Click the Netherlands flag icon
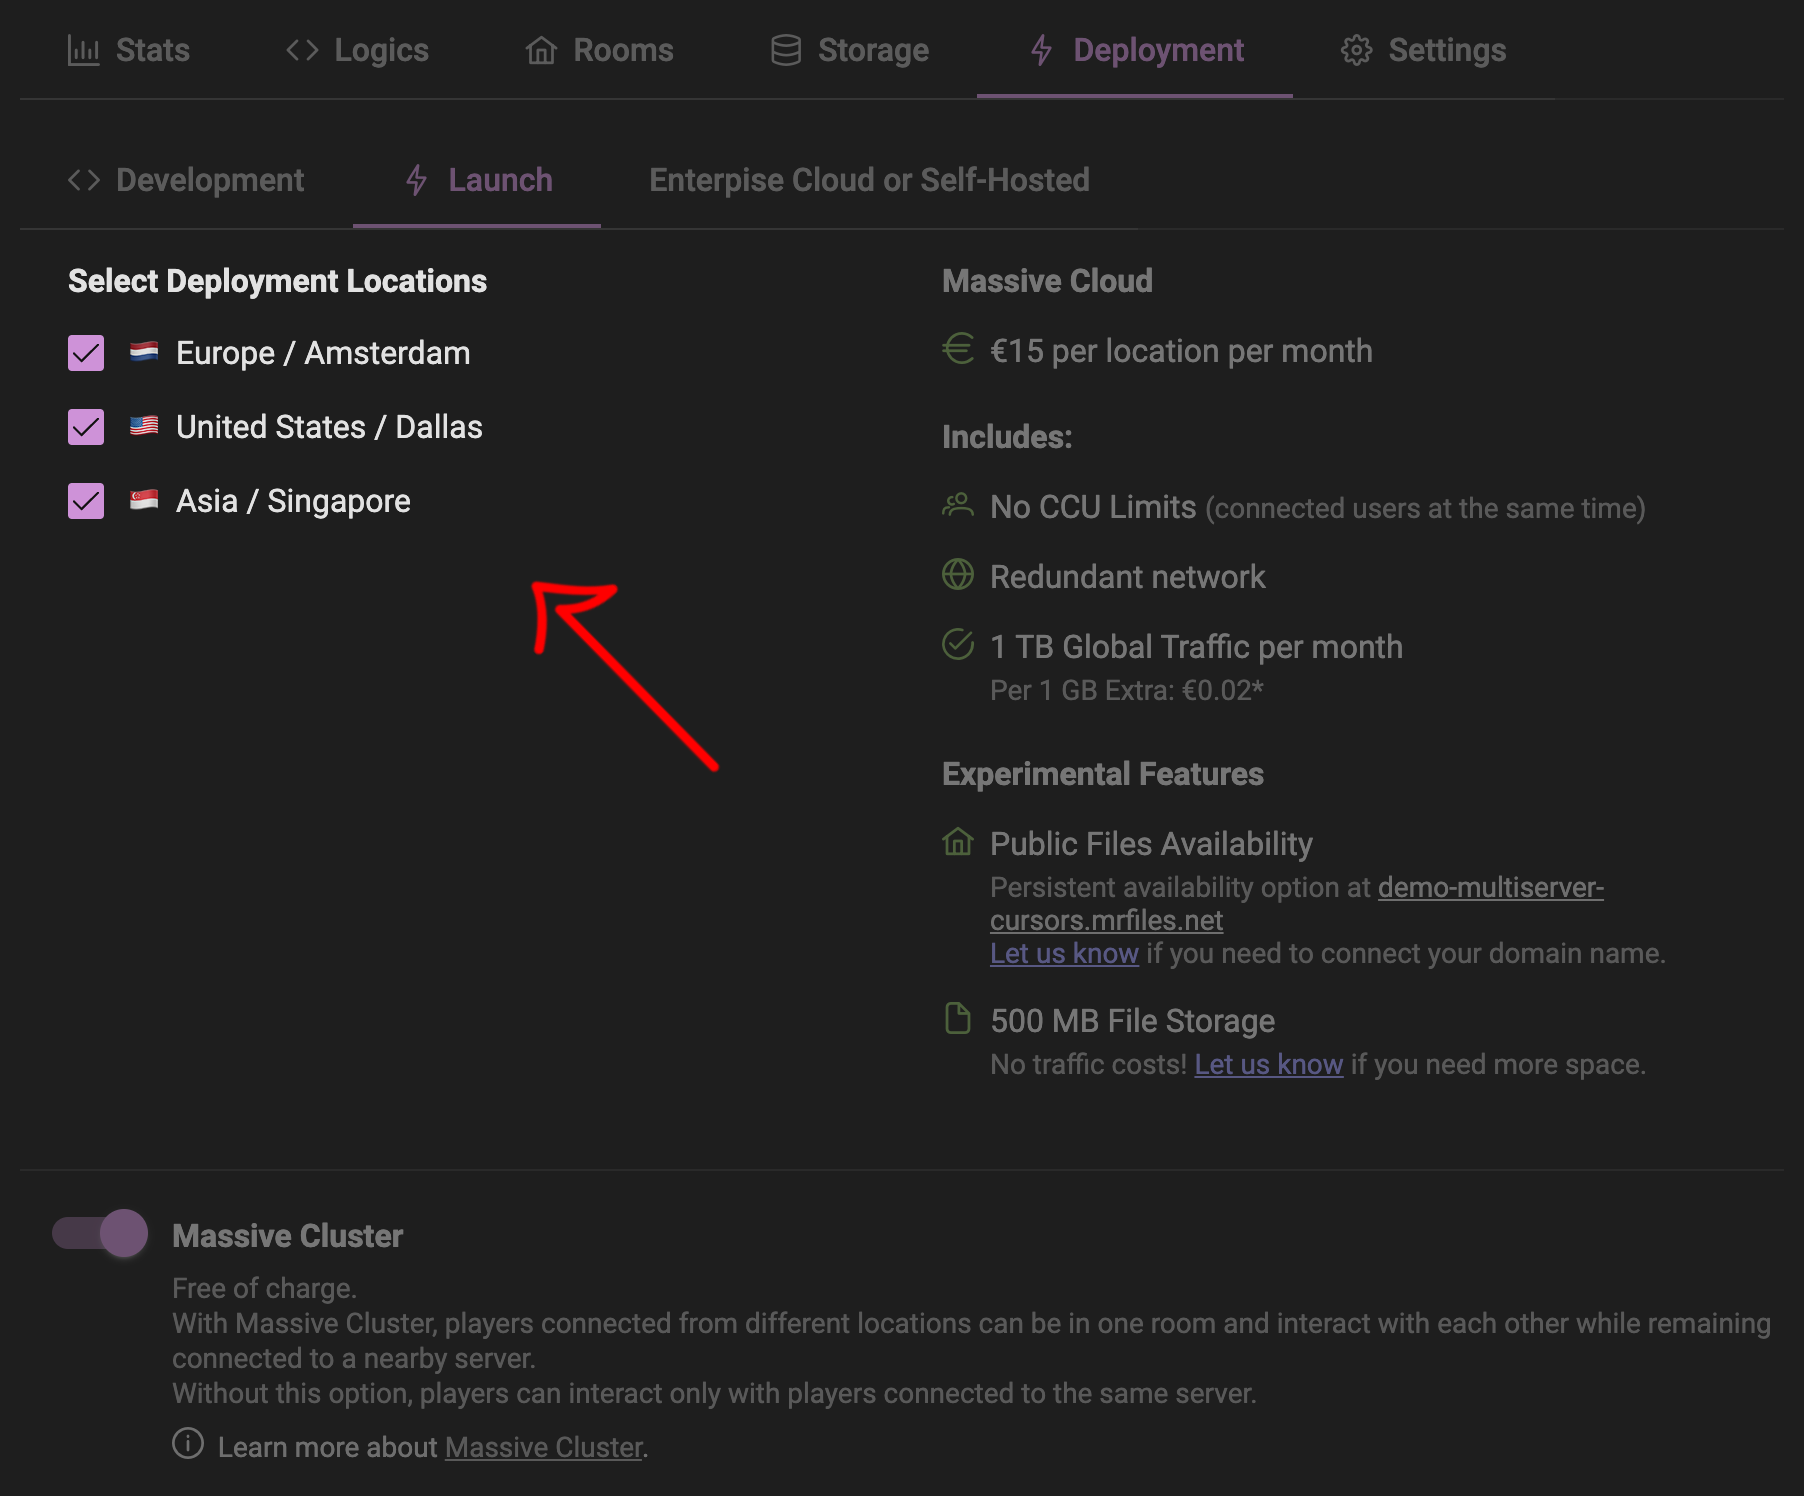The image size is (1804, 1496). click(x=144, y=351)
